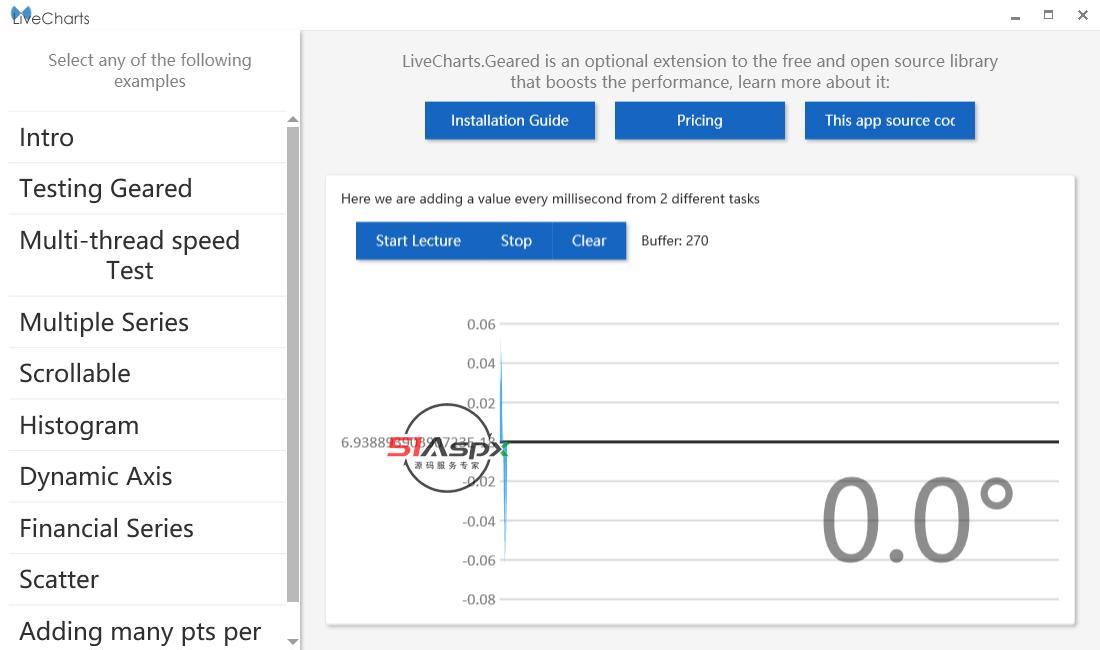
Task: Click the 0.0° angle readout
Action: [x=917, y=519]
